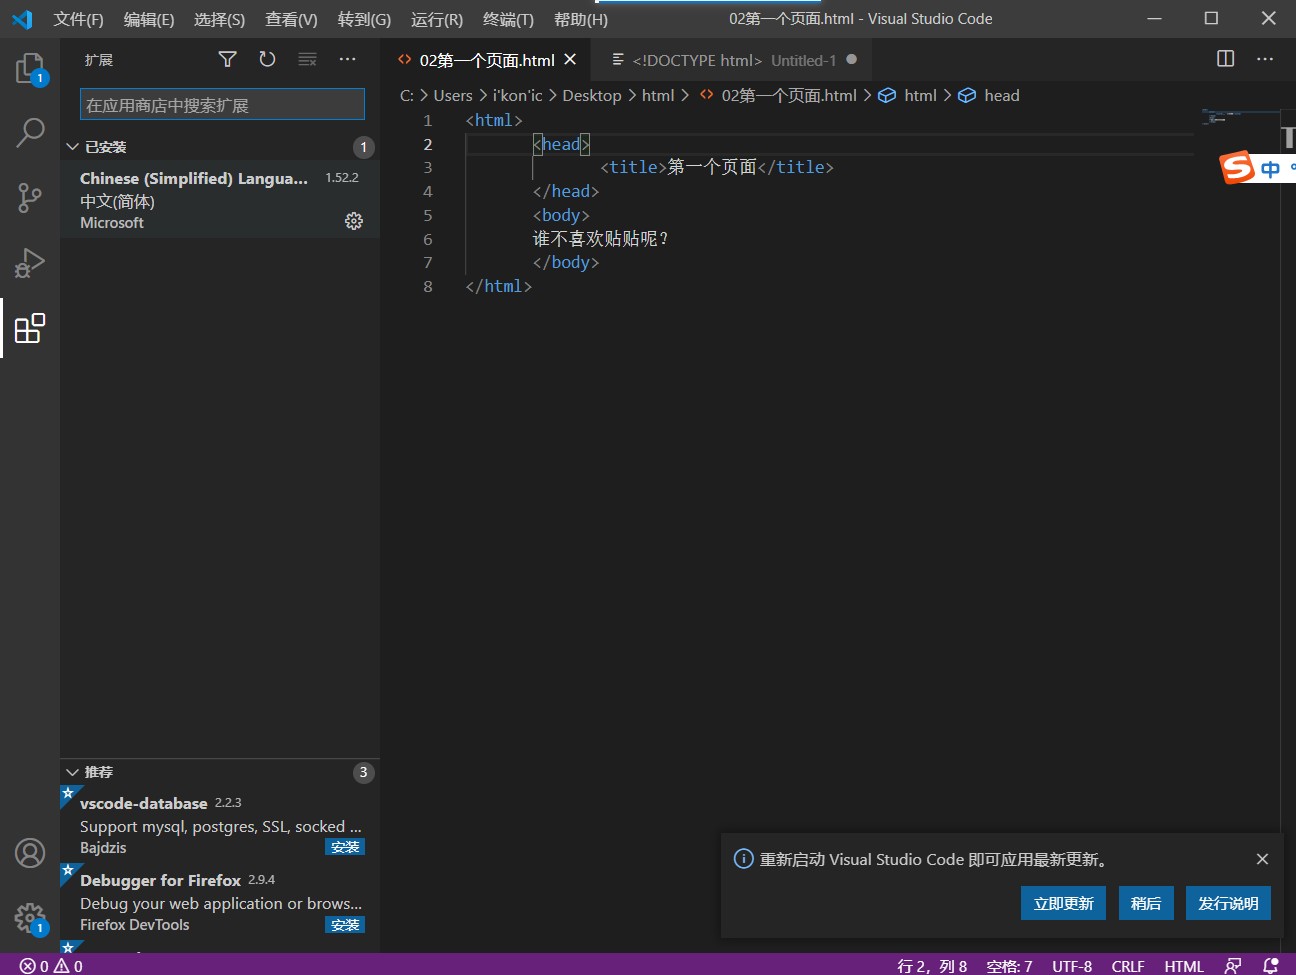This screenshot has width=1296, height=975.
Task: Click errors and warnings status indicator
Action: click(x=51, y=966)
